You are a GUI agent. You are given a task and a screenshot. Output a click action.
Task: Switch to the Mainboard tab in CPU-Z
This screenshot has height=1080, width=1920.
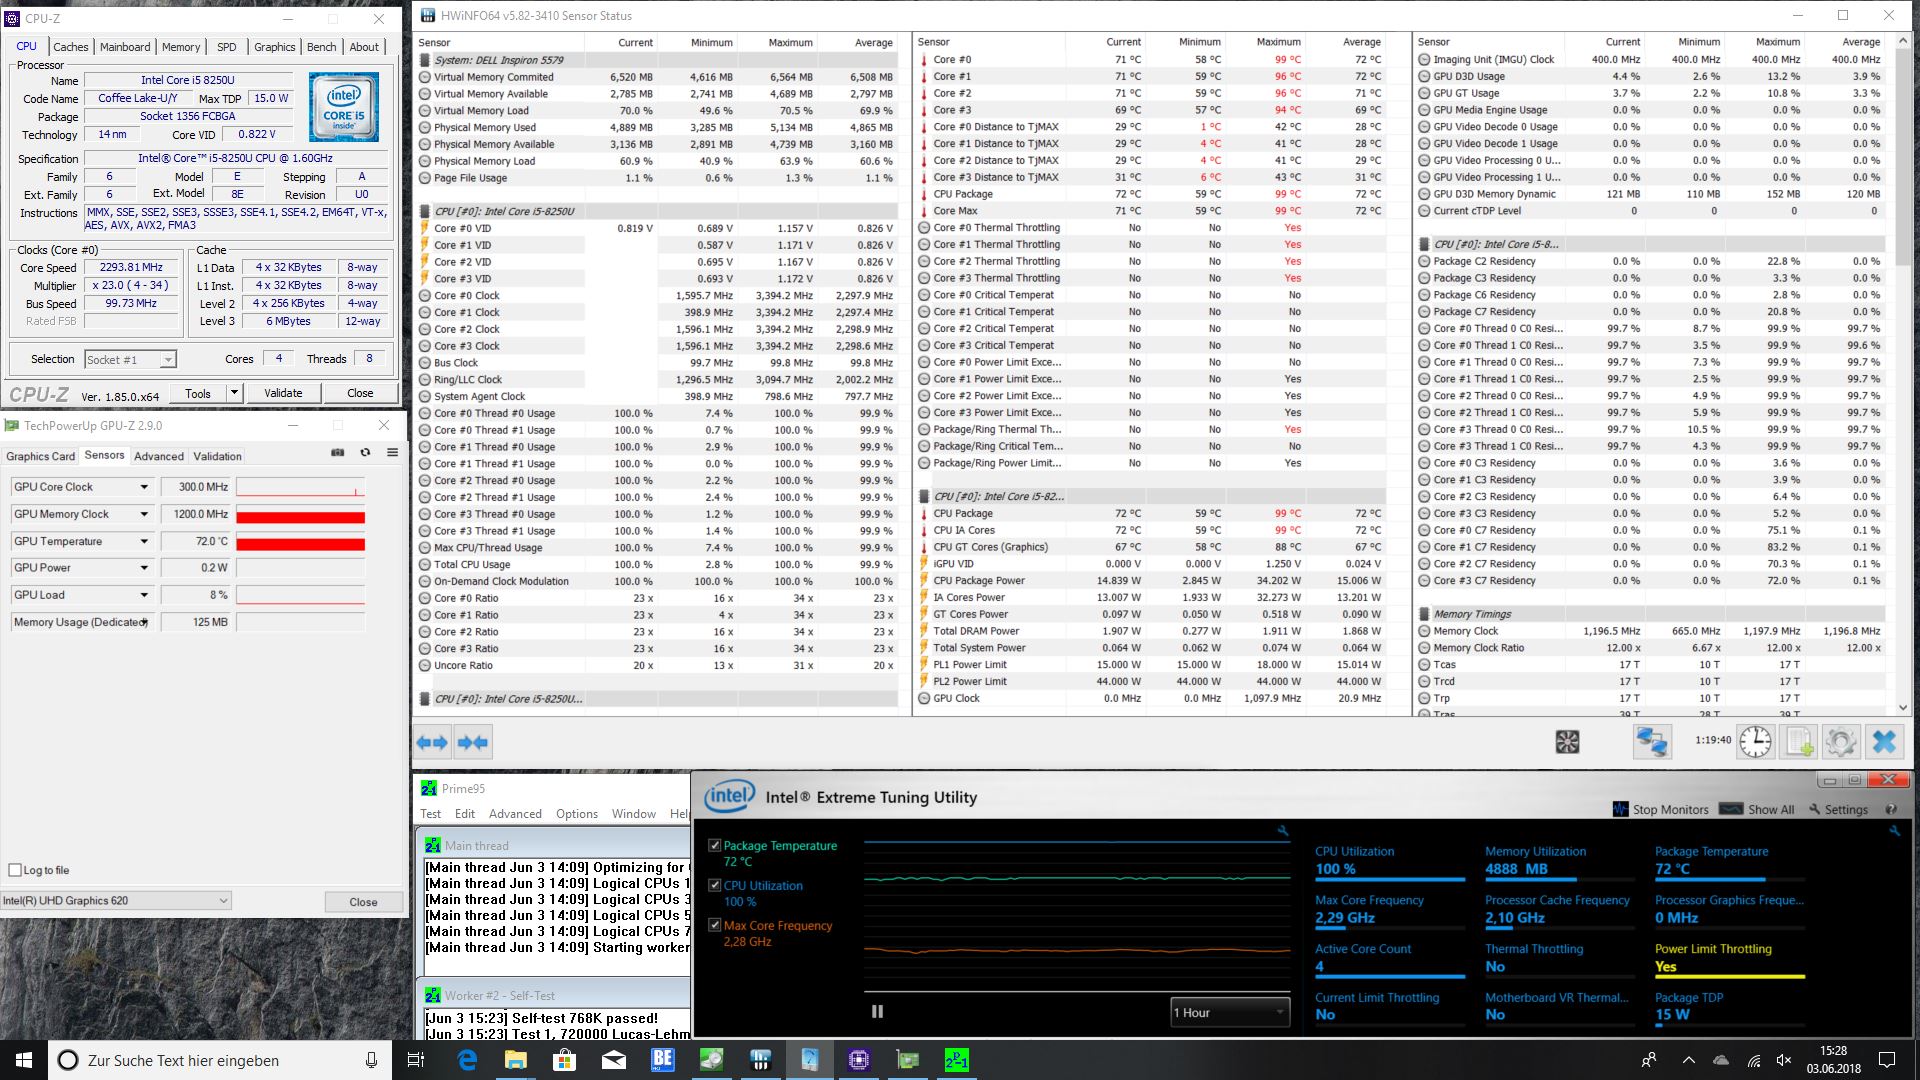125,47
